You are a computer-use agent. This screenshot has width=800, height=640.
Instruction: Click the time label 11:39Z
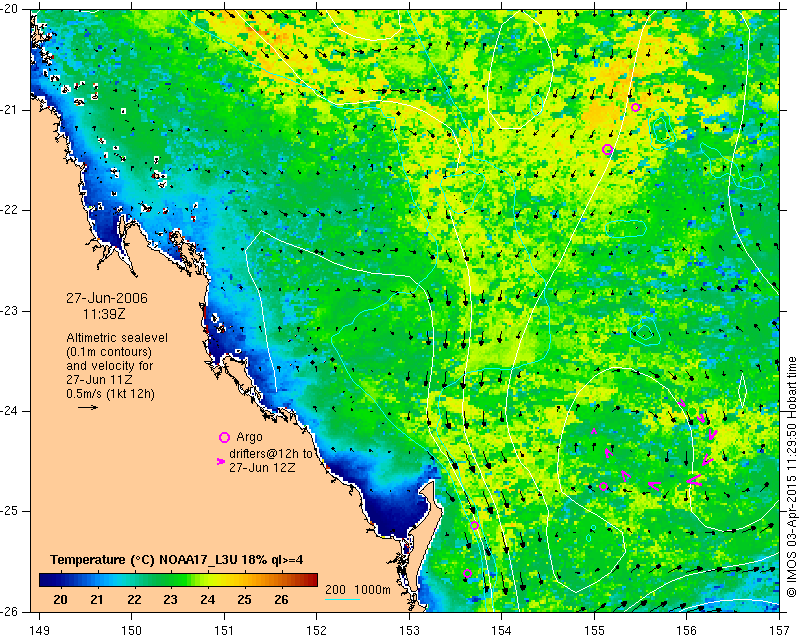pyautogui.click(x=104, y=314)
